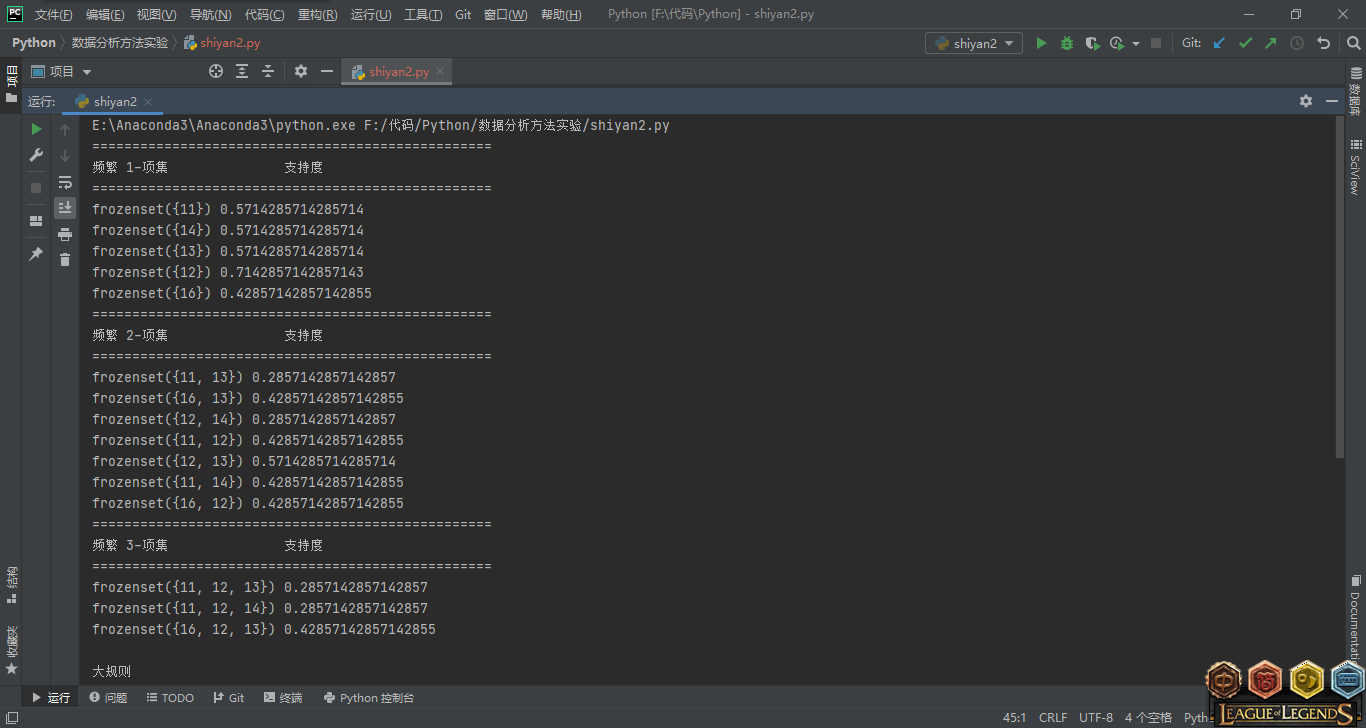Open the UTF-8 encoding selector in the status bar
The height and width of the screenshot is (728, 1366).
point(1096,717)
